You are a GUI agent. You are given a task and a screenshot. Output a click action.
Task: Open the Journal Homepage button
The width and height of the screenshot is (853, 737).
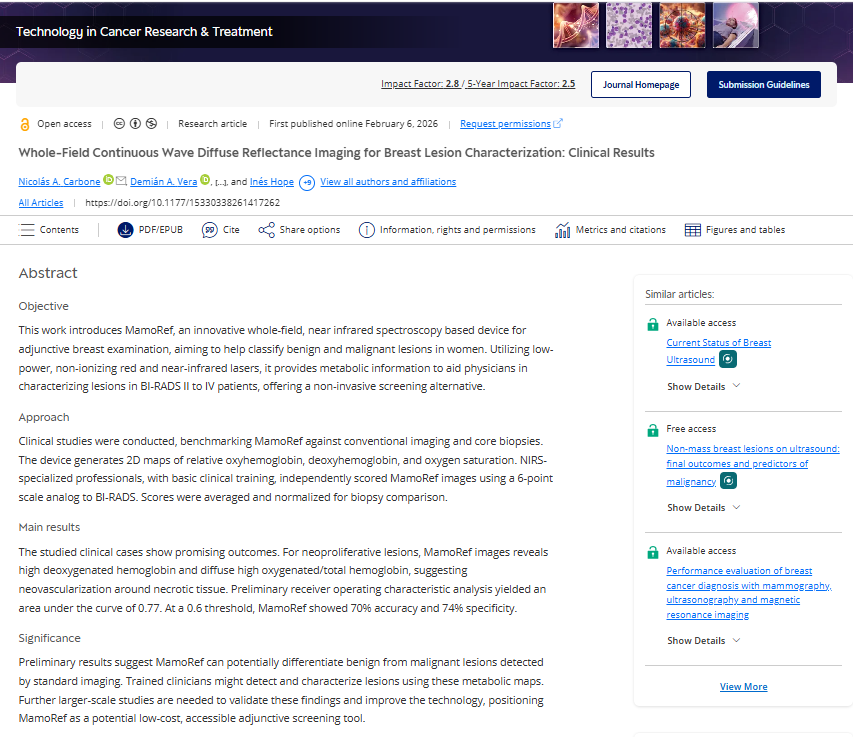point(640,84)
